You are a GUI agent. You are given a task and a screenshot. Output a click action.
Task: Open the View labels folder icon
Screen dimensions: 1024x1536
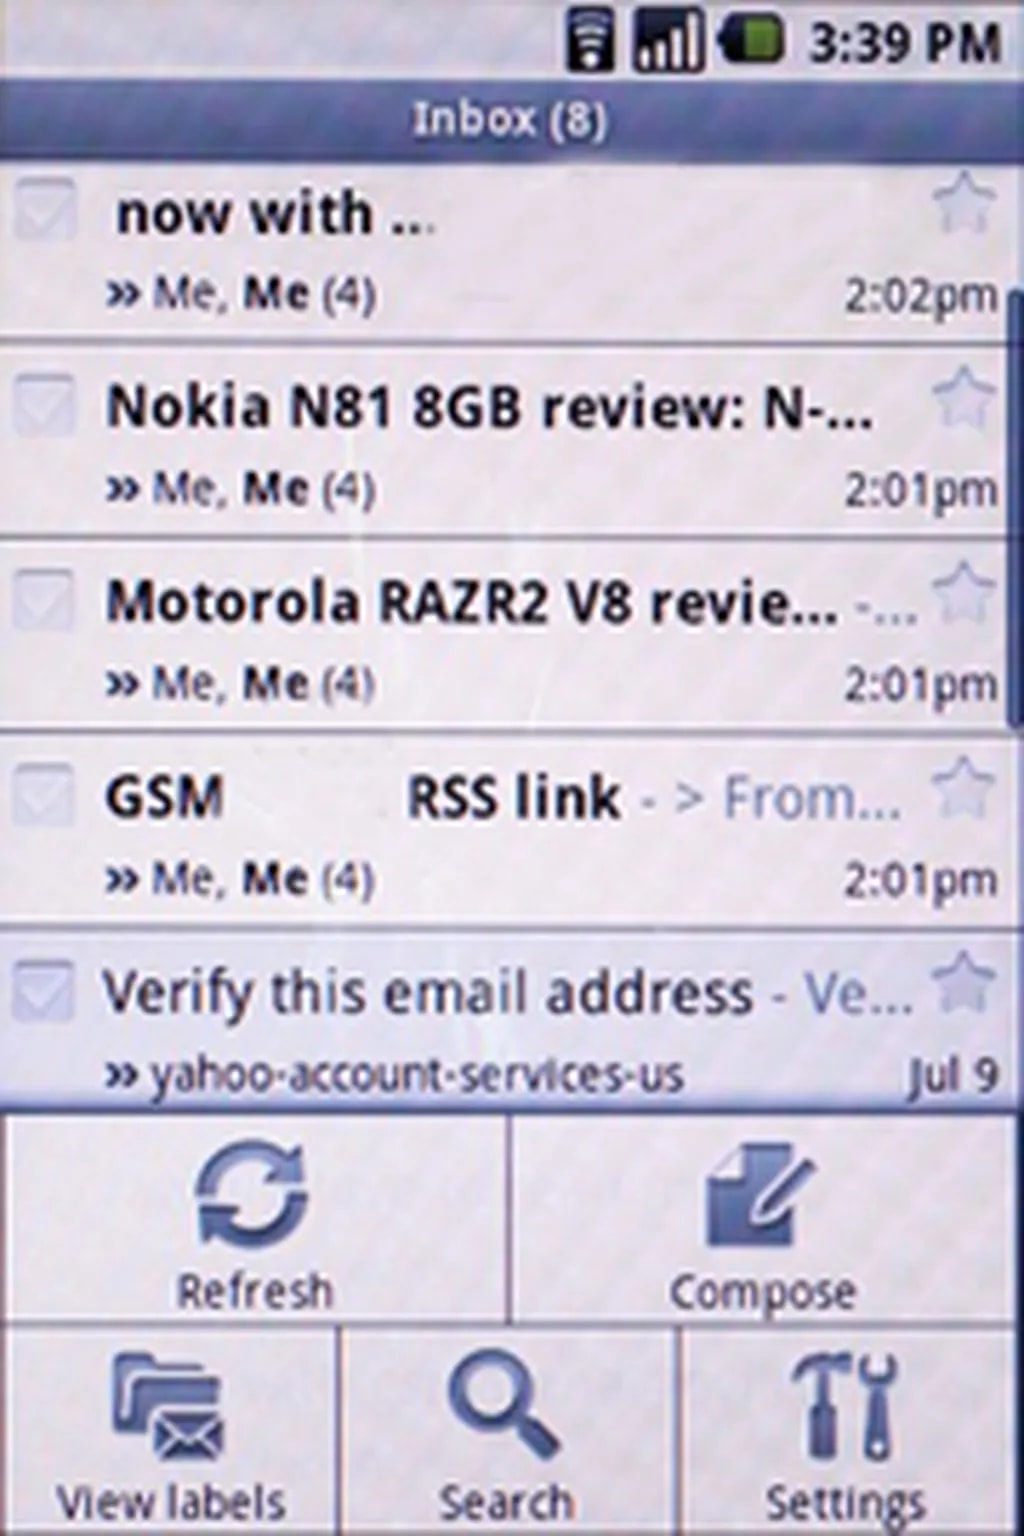[168, 1406]
